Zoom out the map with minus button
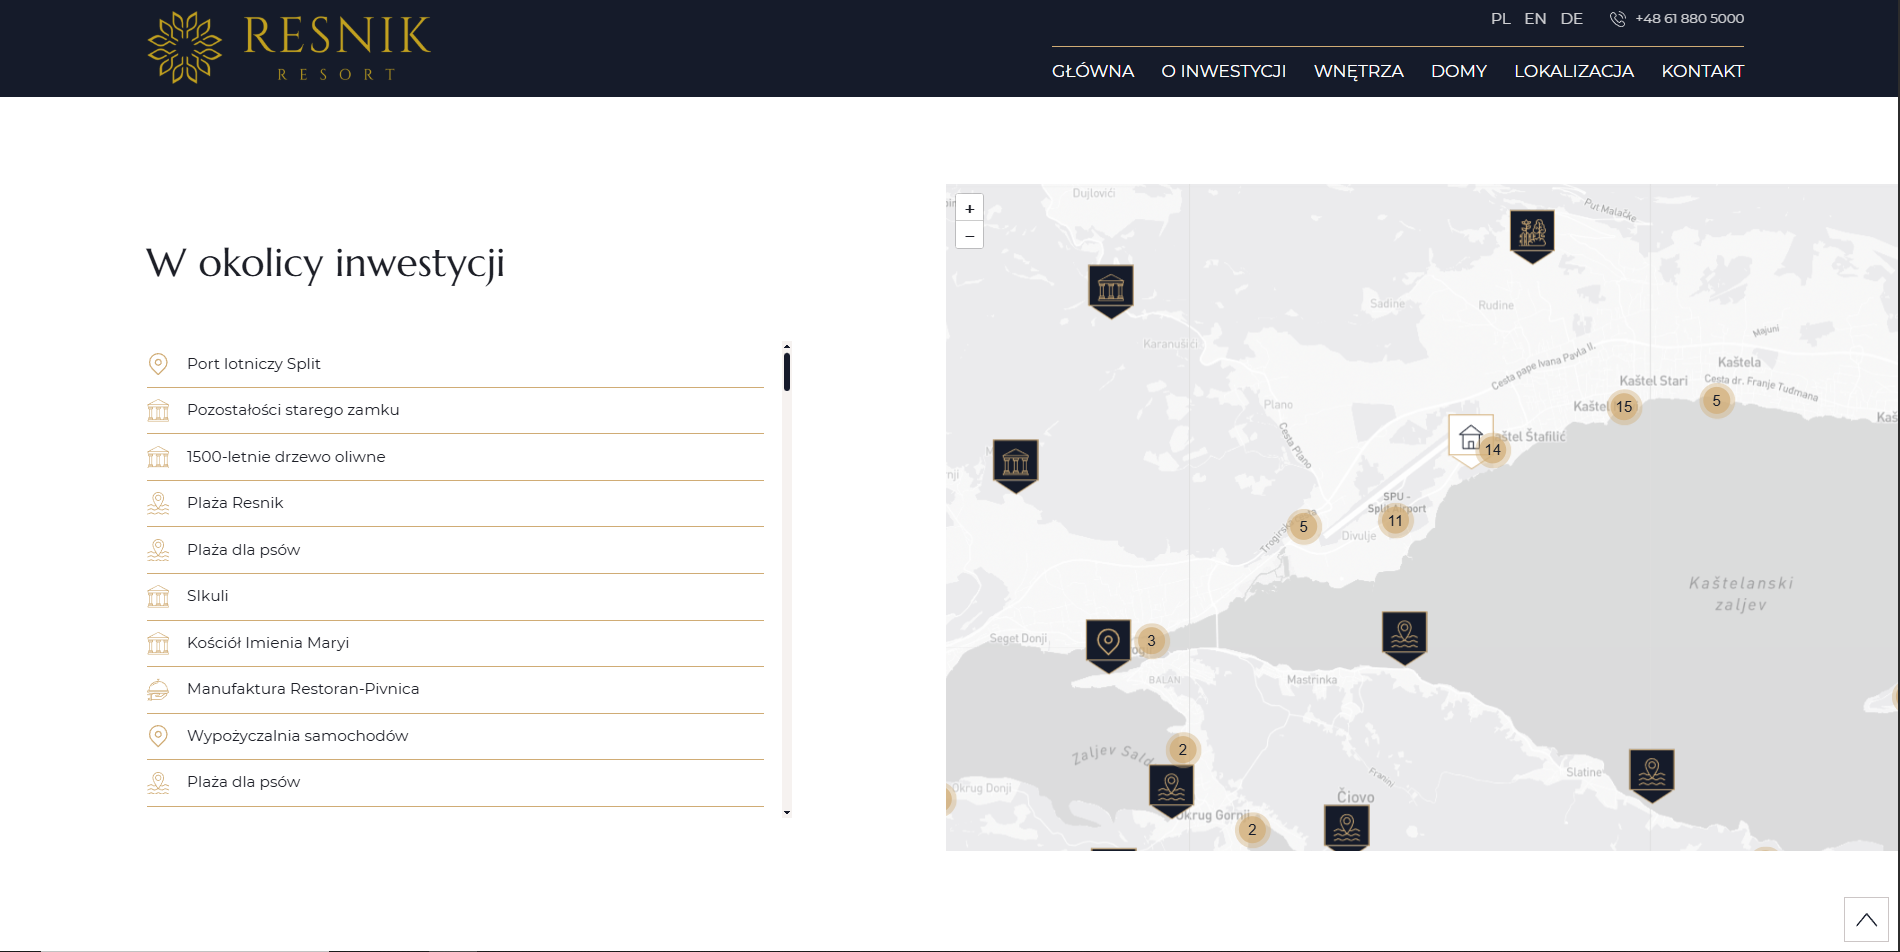The height and width of the screenshot is (952, 1900). pos(969,235)
